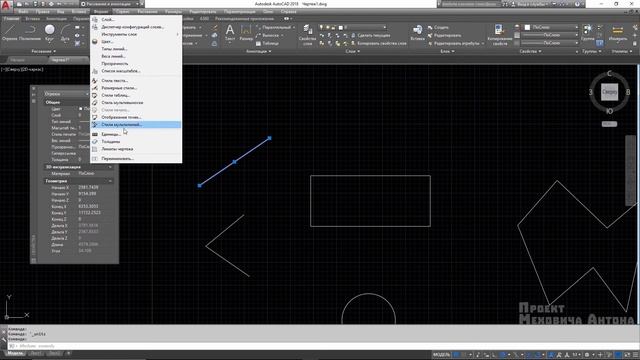Click the Выноска leader tool
The image size is (640, 360).
270,36
